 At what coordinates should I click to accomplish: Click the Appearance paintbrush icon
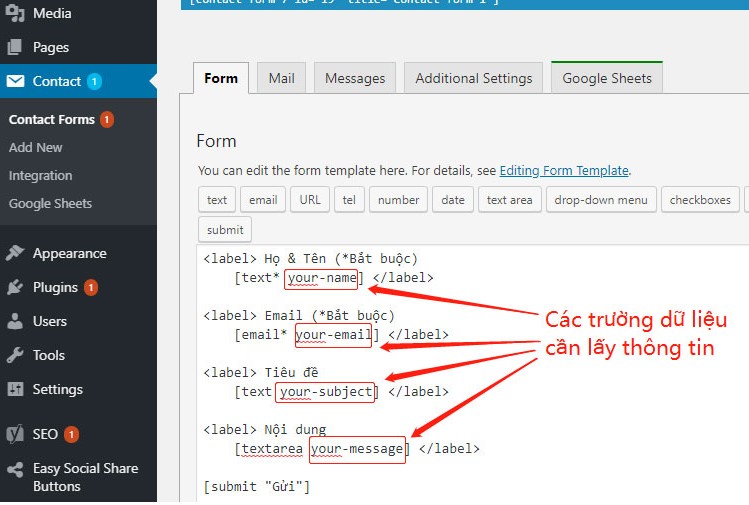point(15,253)
